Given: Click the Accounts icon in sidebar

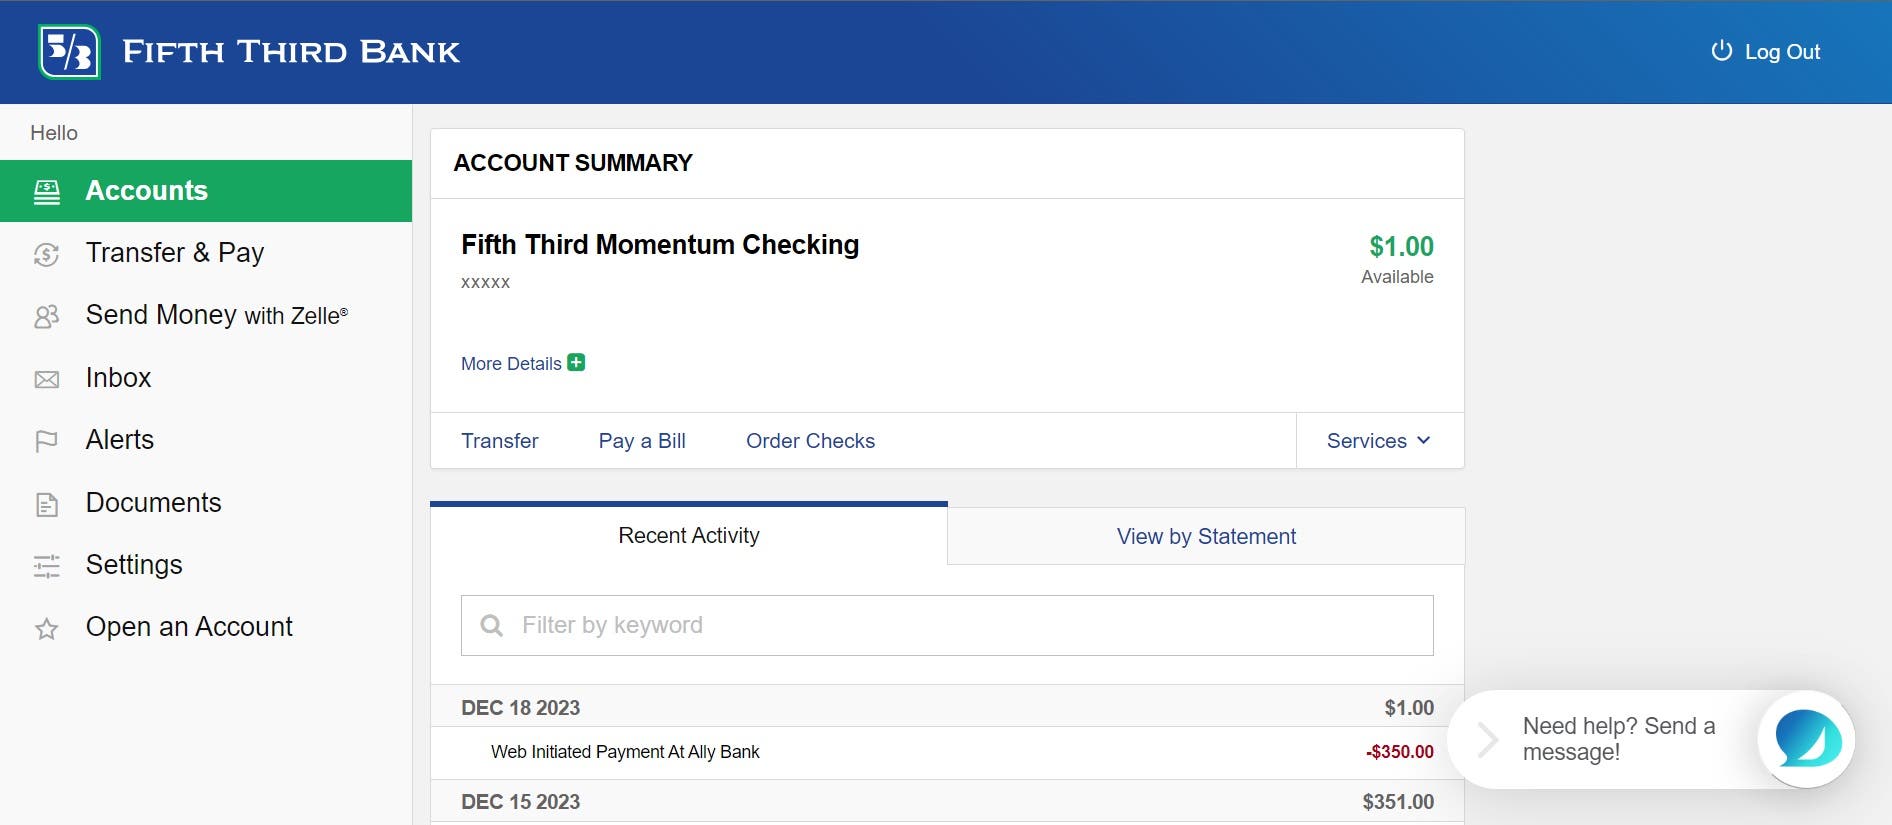Looking at the screenshot, I should 47,192.
